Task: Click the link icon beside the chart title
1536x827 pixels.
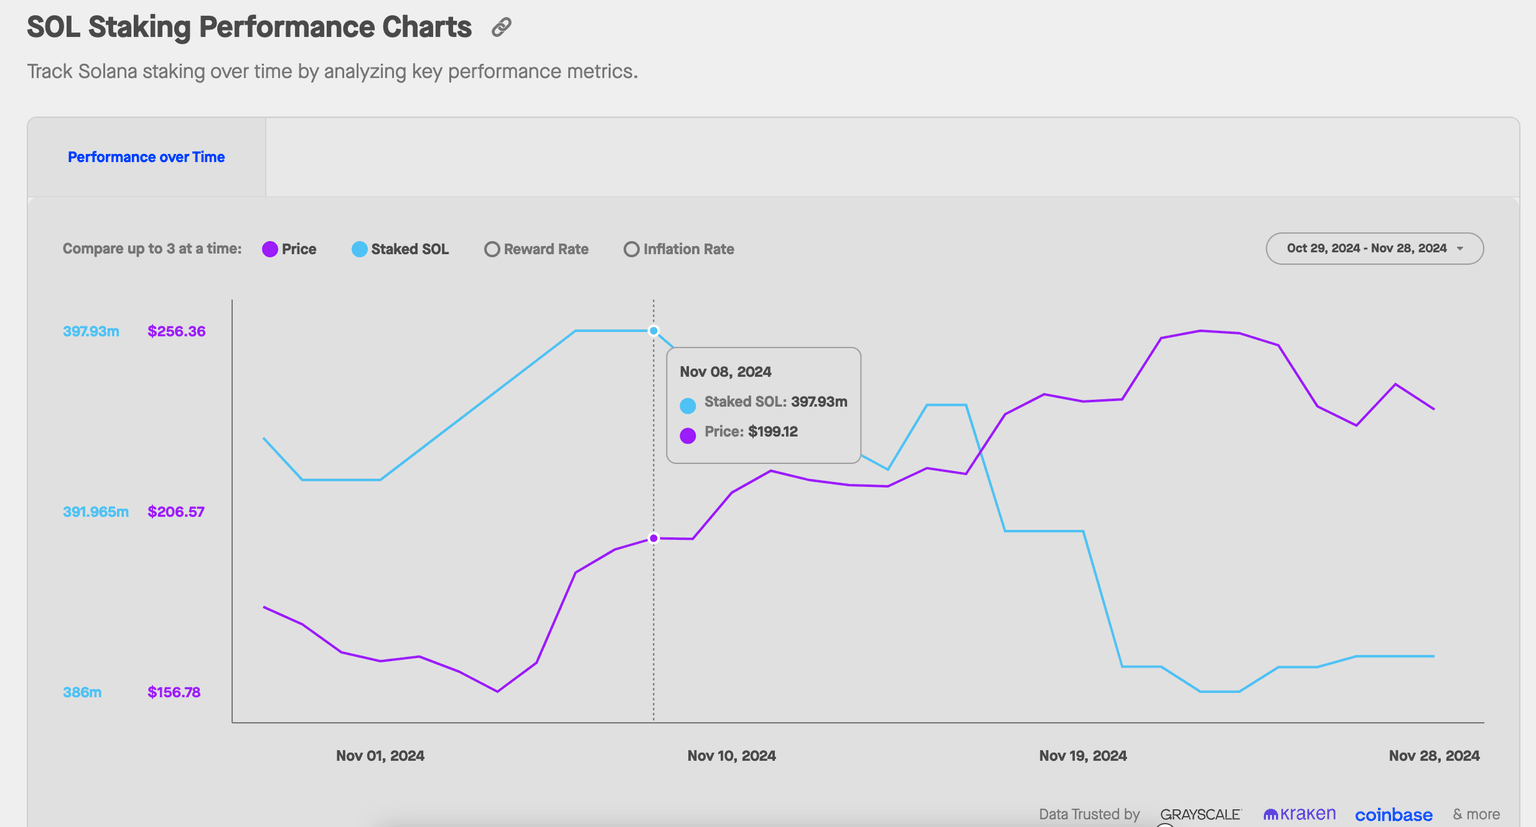Action: (502, 28)
